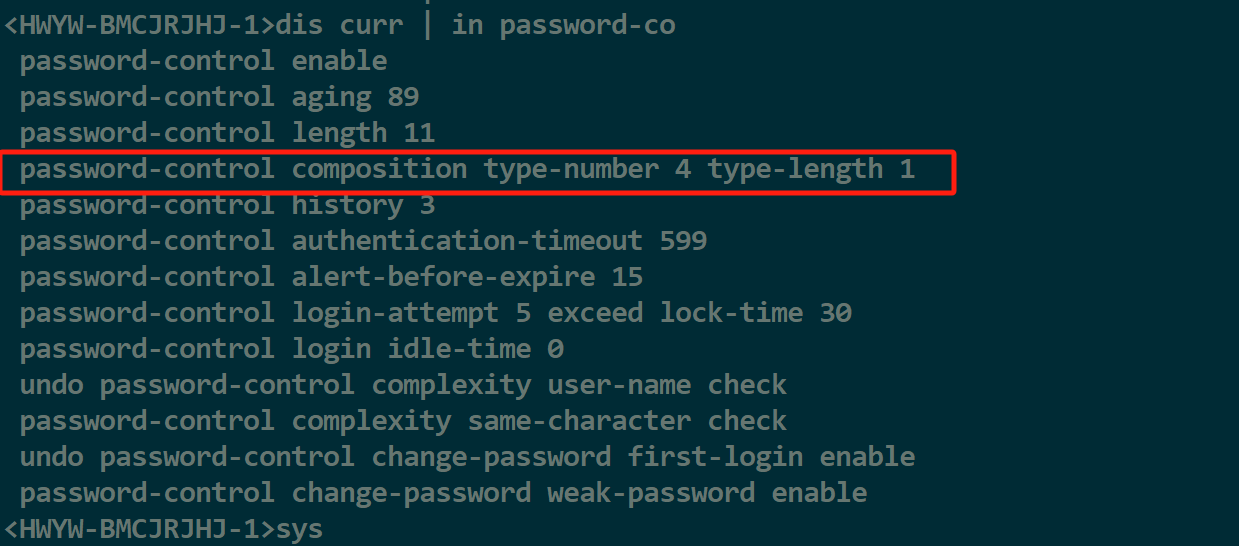Click the word "weak-password" in output
Screen dimensions: 1239x546
[x=651, y=493]
